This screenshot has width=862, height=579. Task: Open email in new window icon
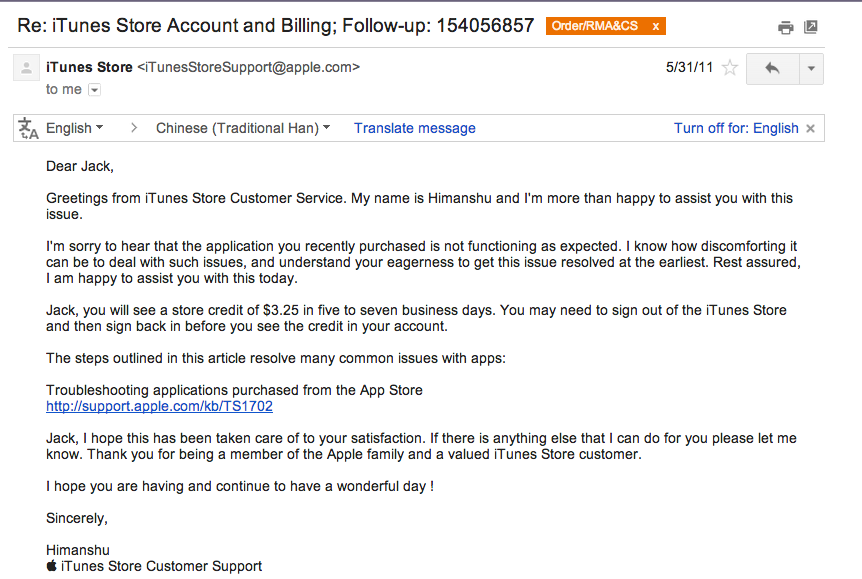tap(811, 26)
